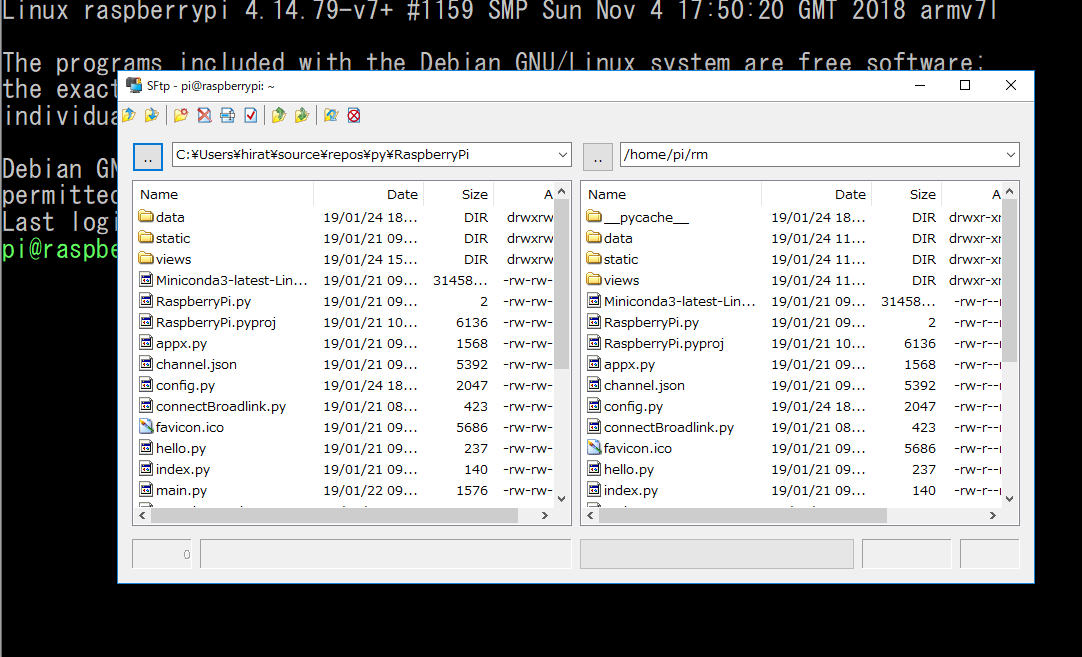Sort the remote pane by the Name column header
Viewport: 1082px width, 657px height.
pos(671,195)
